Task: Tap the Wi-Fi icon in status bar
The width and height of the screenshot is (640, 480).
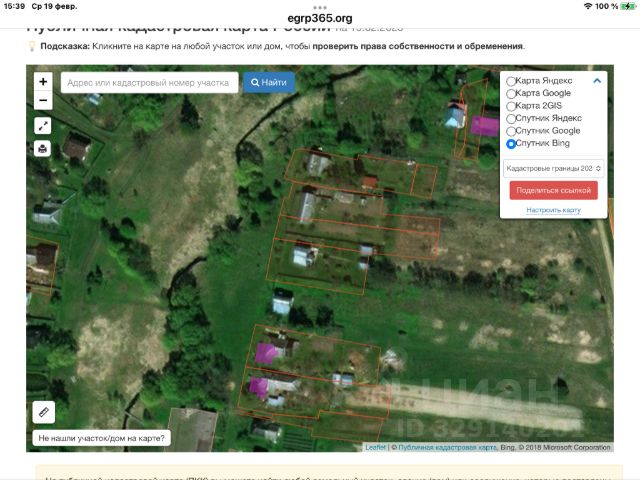Action: point(588,6)
